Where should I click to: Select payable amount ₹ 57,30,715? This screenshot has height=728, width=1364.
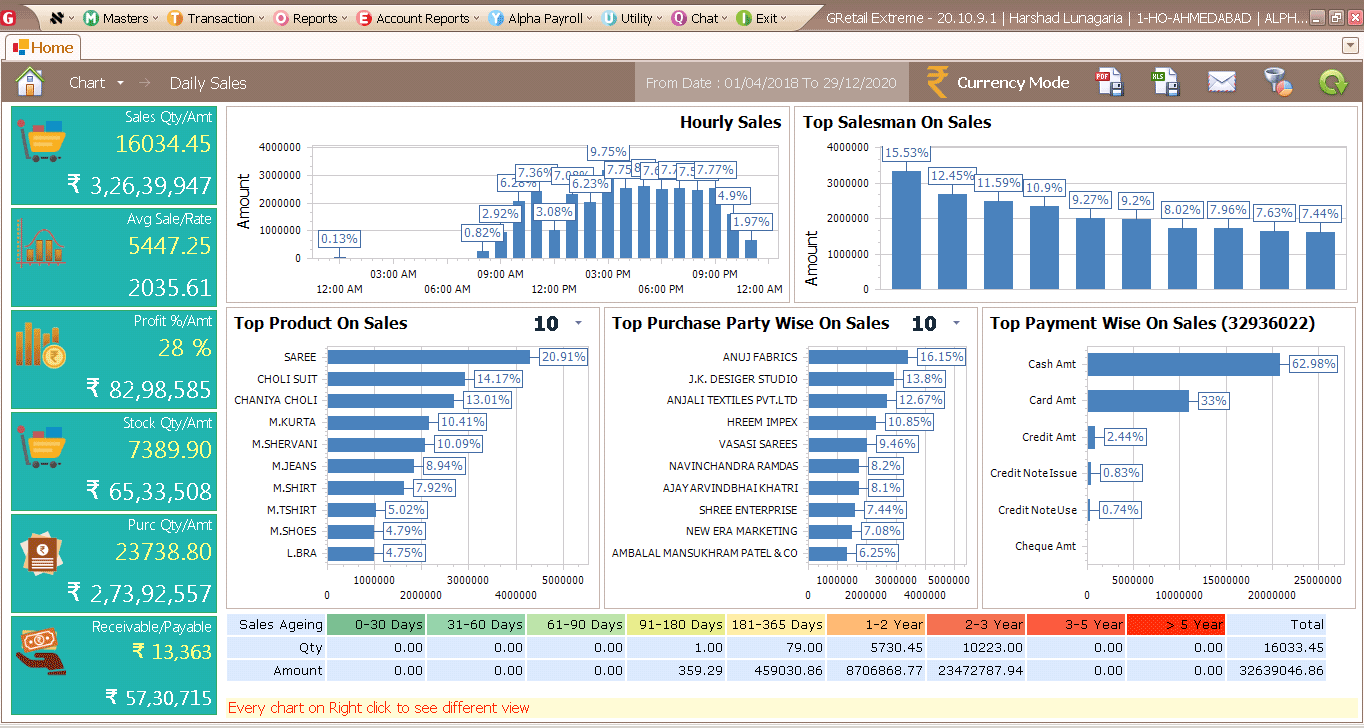(x=159, y=698)
